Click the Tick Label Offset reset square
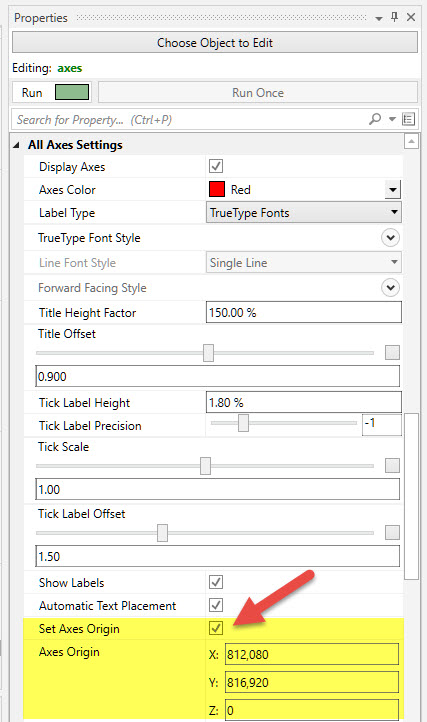This screenshot has width=427, height=722. click(392, 533)
